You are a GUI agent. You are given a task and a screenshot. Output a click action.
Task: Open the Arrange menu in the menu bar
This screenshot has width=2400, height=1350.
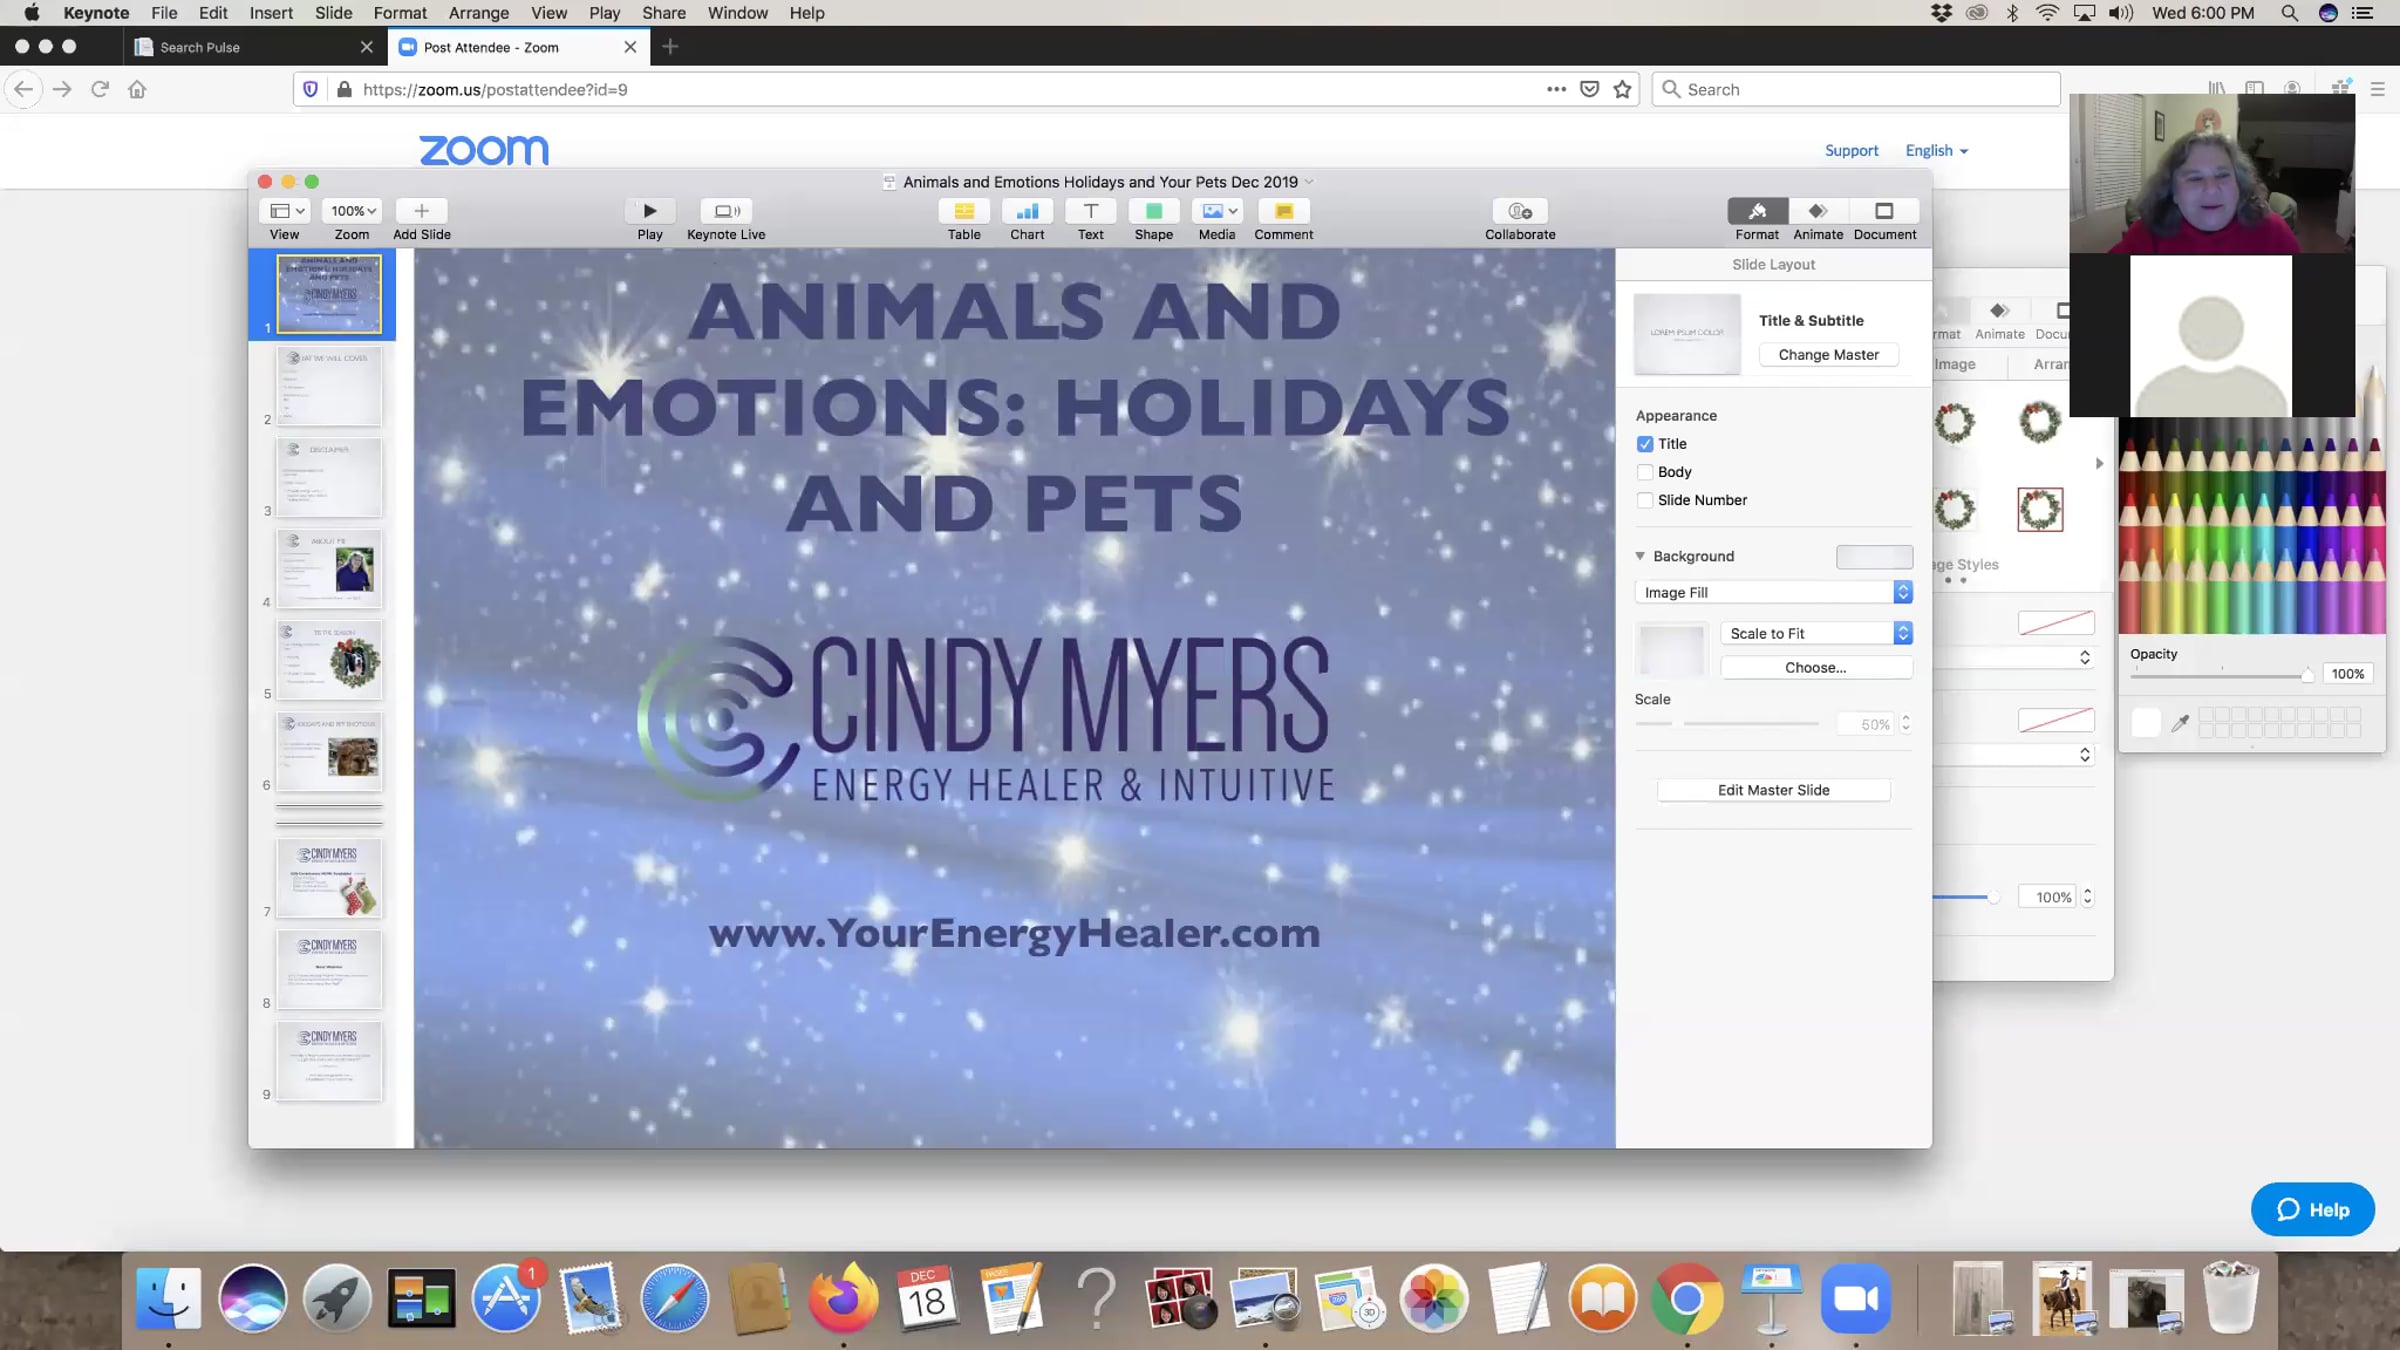click(x=478, y=13)
